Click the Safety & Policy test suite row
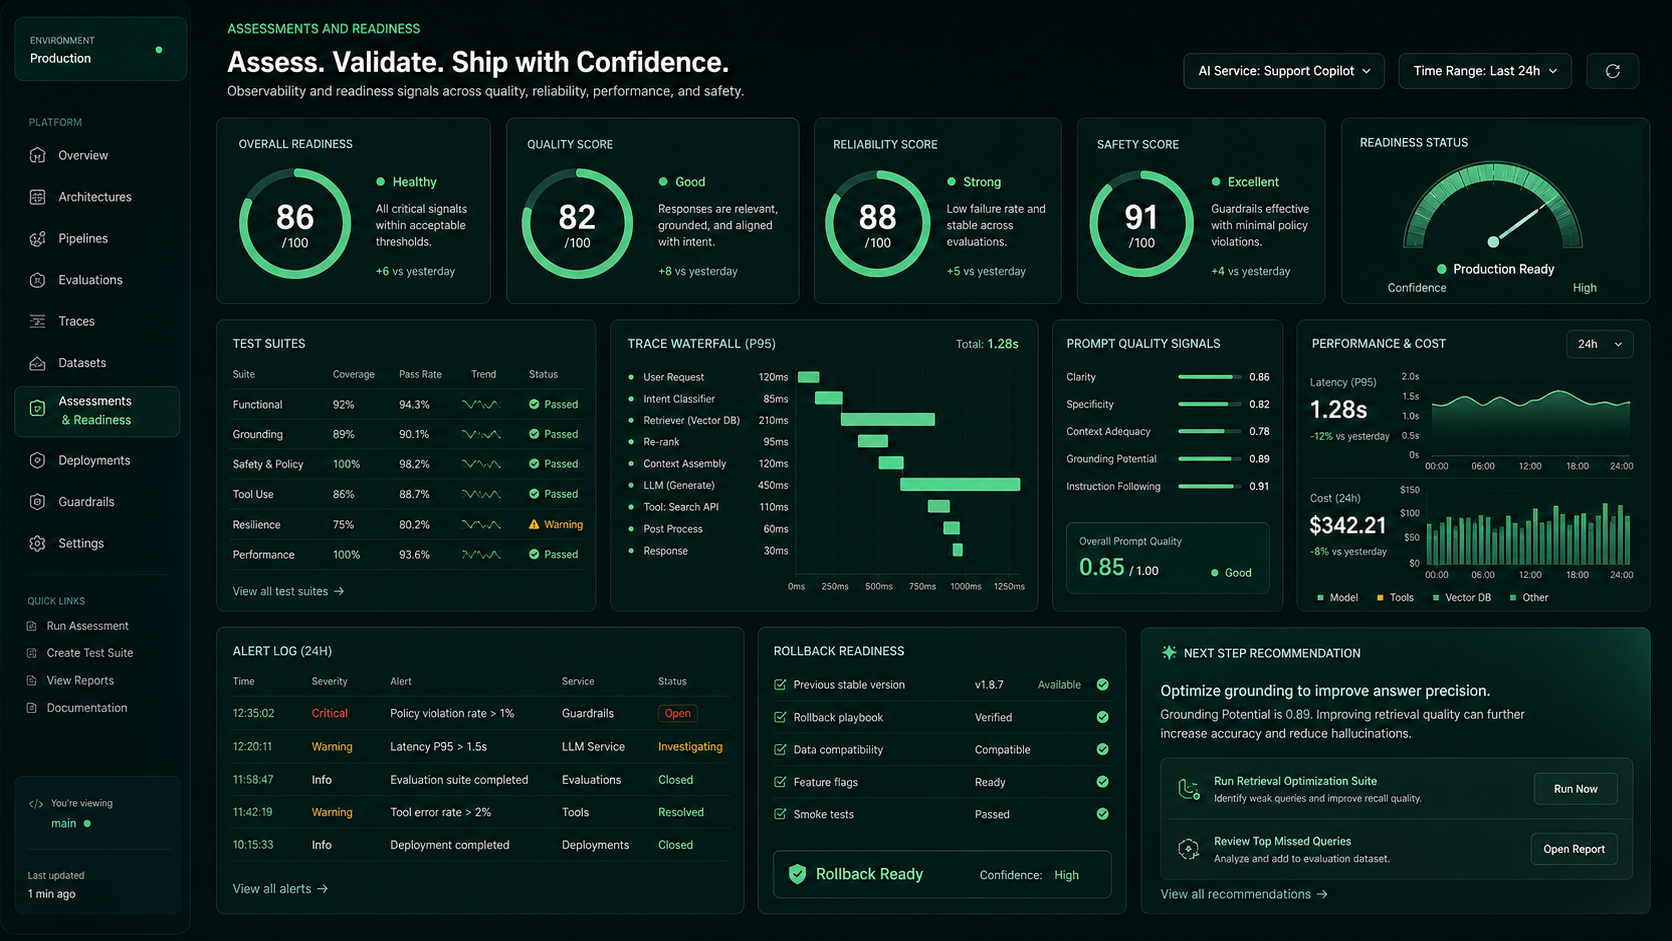Viewport: 1672px width, 941px height. [x=408, y=464]
